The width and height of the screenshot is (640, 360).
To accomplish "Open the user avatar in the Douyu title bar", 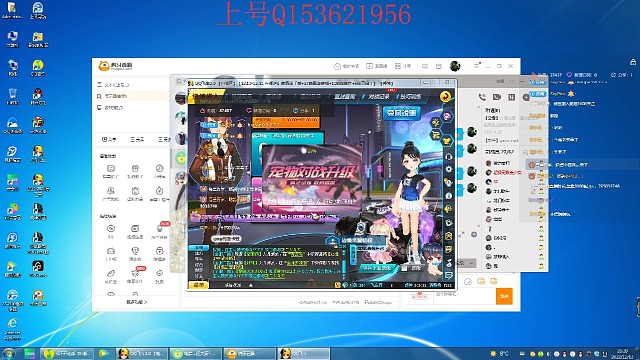I will (455, 66).
